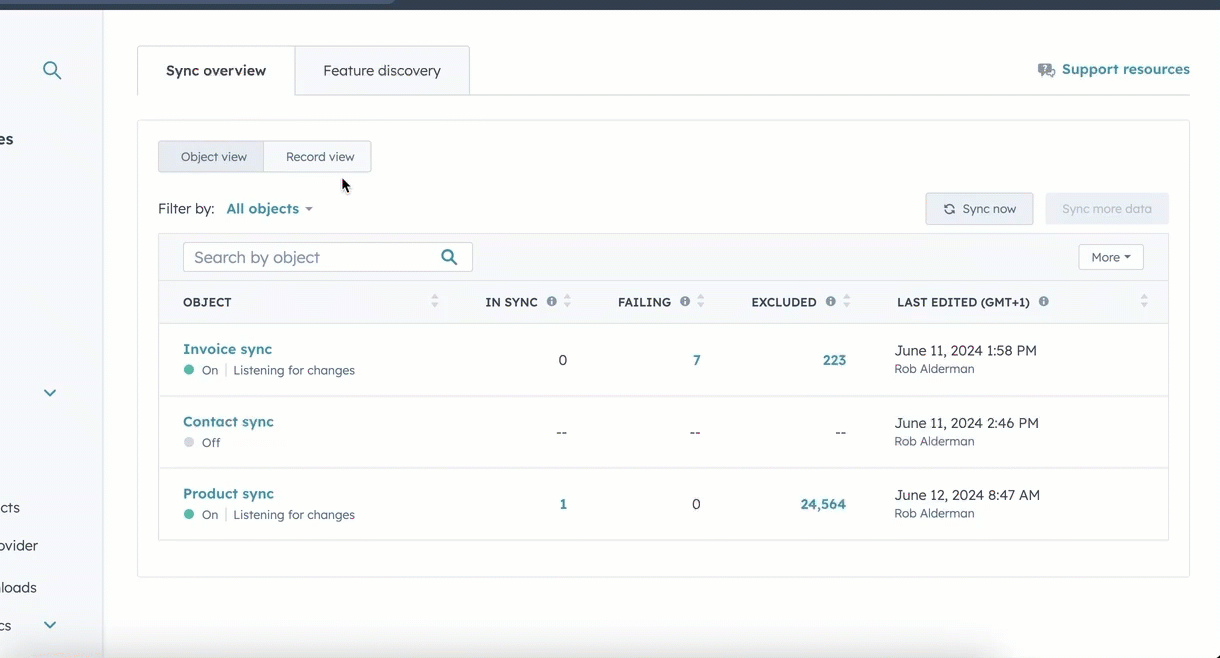Open the Contact sync link
Screen dimensions: 1220x658
tap(228, 421)
